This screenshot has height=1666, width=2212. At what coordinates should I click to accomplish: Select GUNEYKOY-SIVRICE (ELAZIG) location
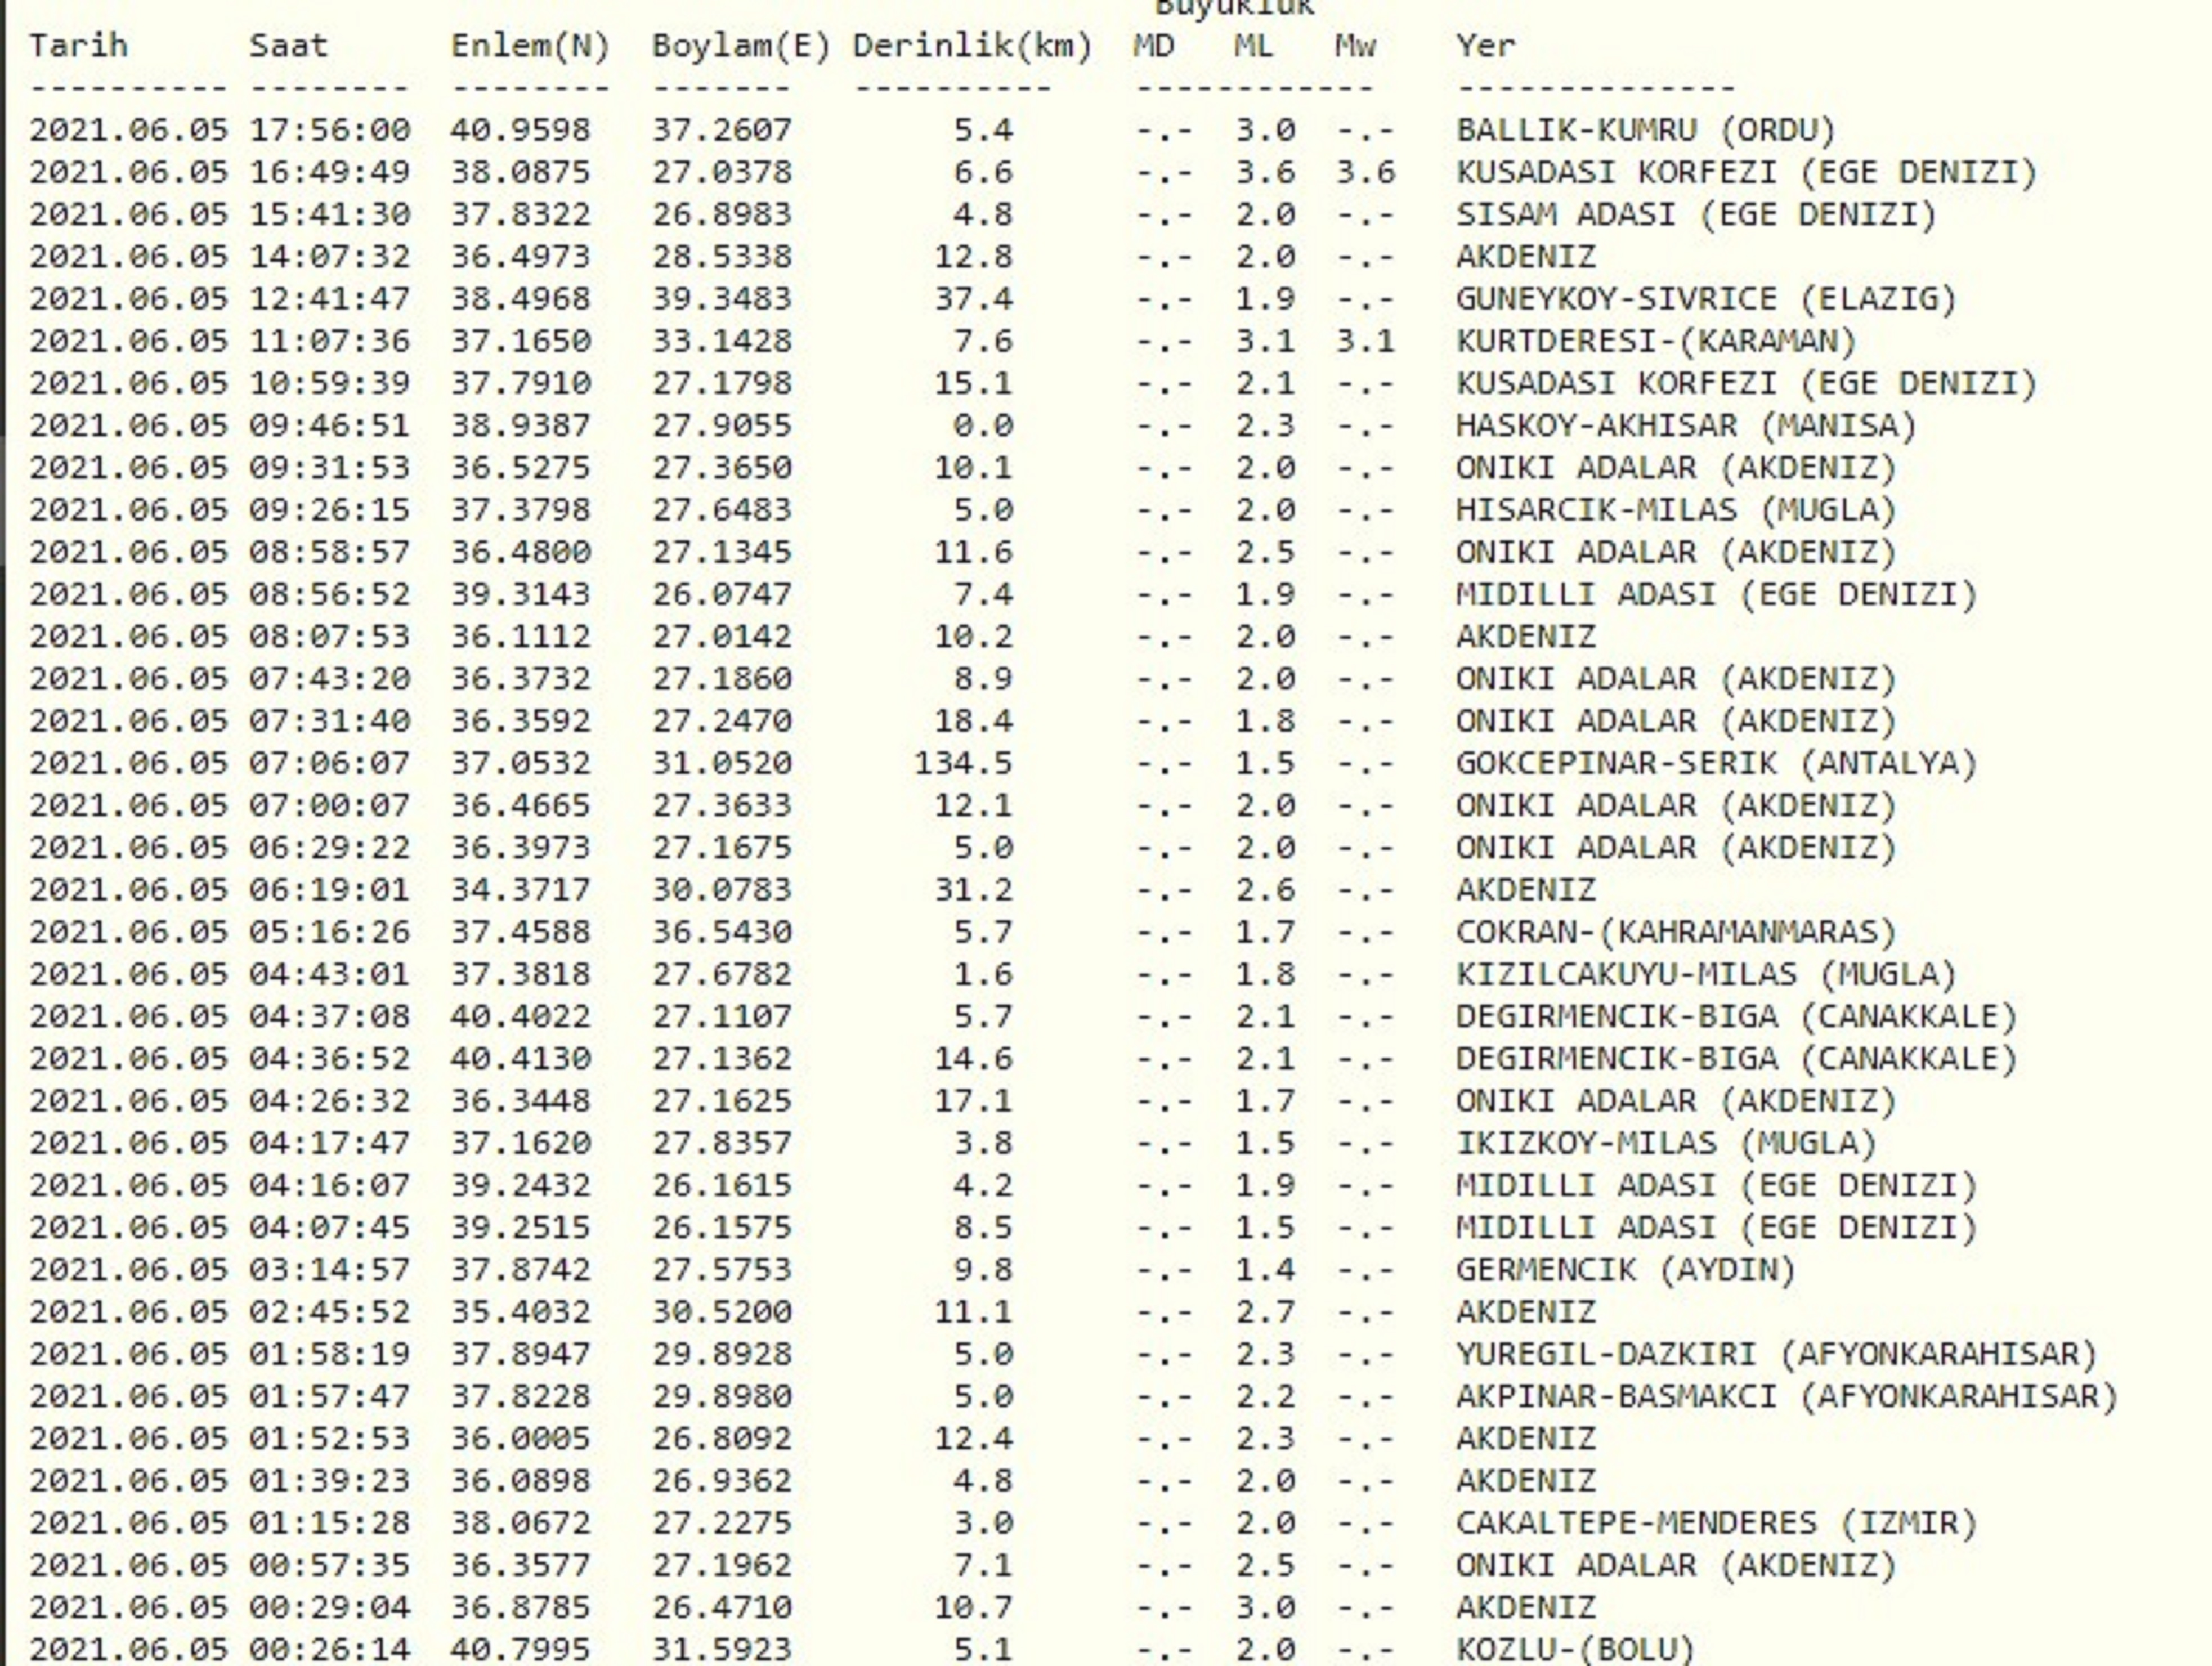[1706, 299]
